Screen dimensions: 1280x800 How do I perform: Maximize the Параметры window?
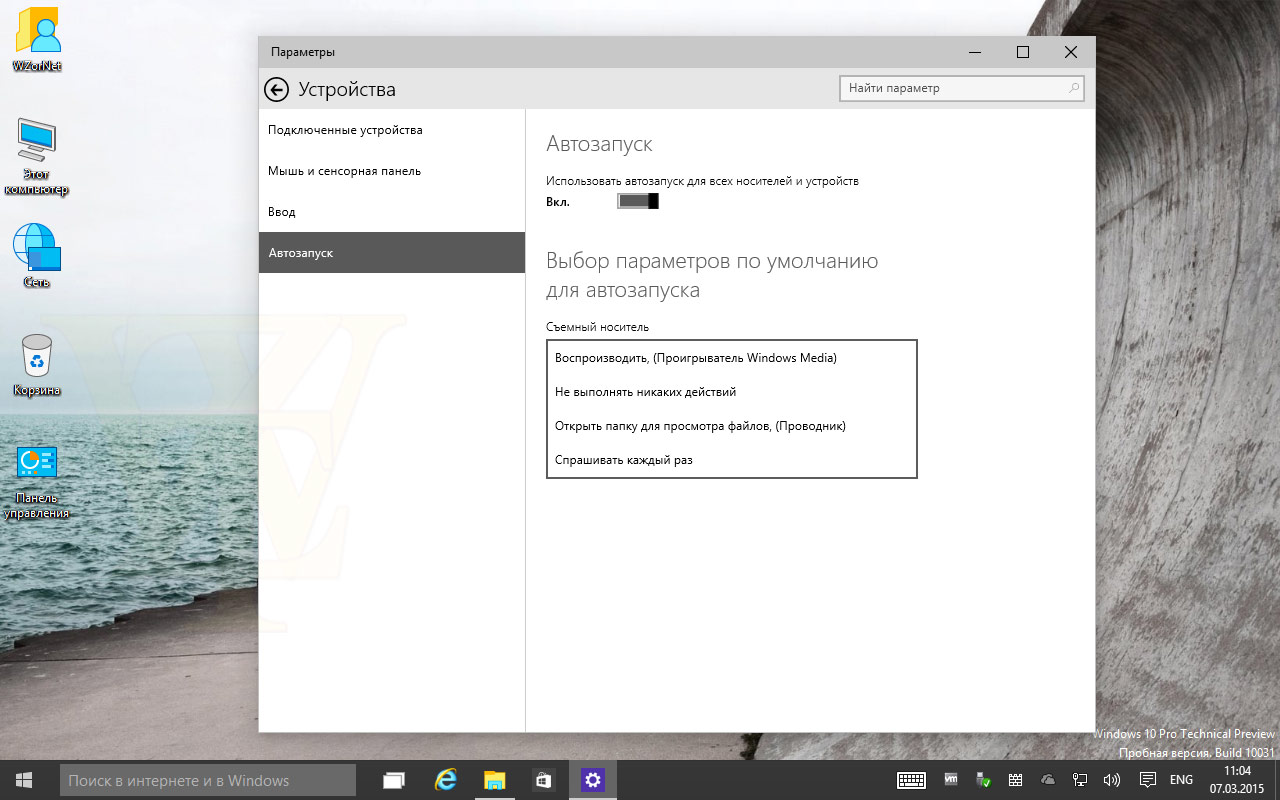[1023, 52]
